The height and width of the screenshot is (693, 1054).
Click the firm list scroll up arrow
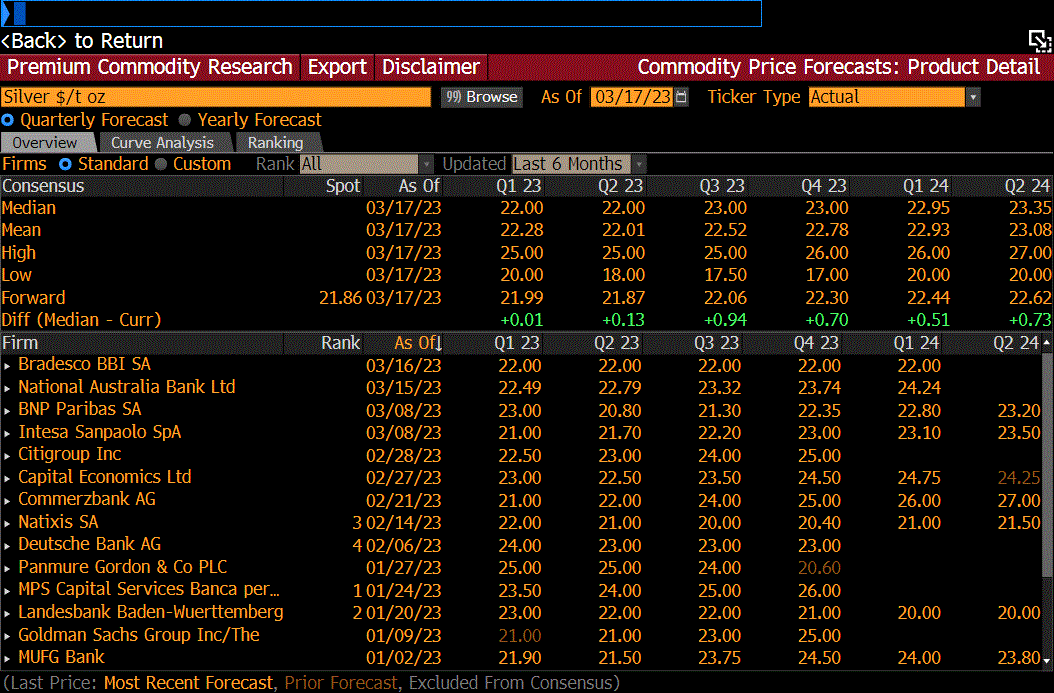1047,343
